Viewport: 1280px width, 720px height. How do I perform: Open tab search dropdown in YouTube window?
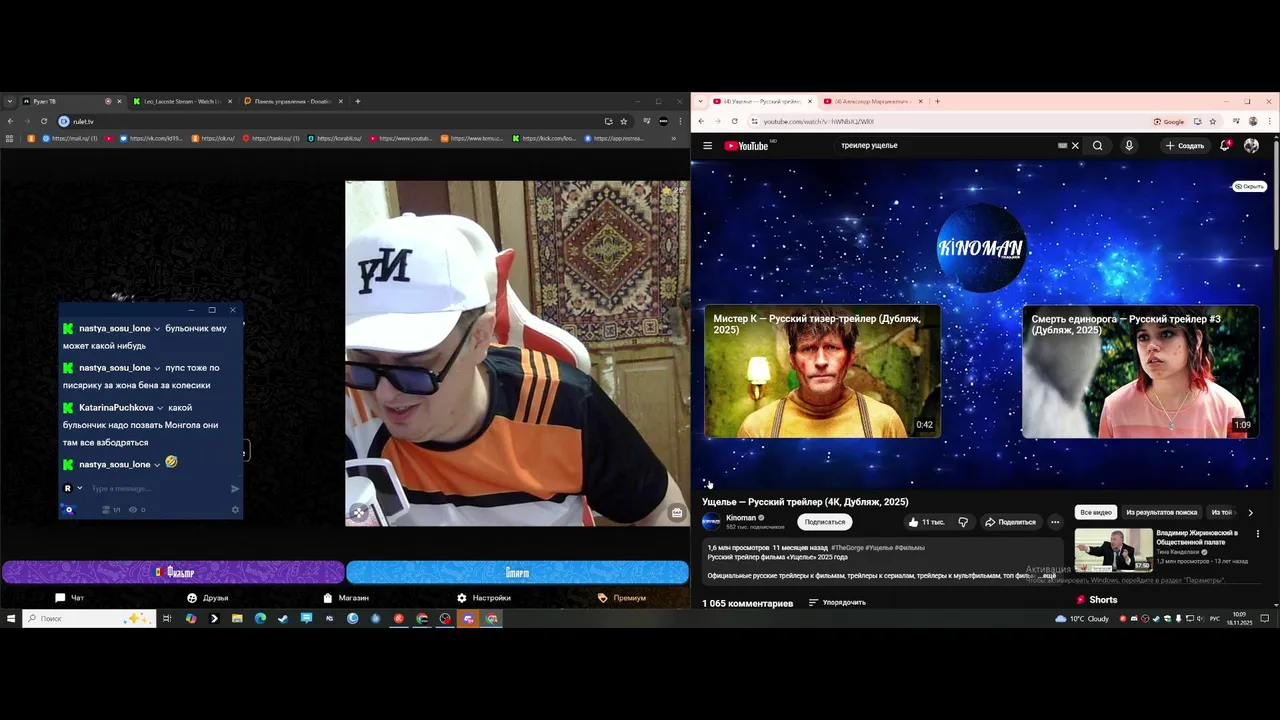click(700, 101)
